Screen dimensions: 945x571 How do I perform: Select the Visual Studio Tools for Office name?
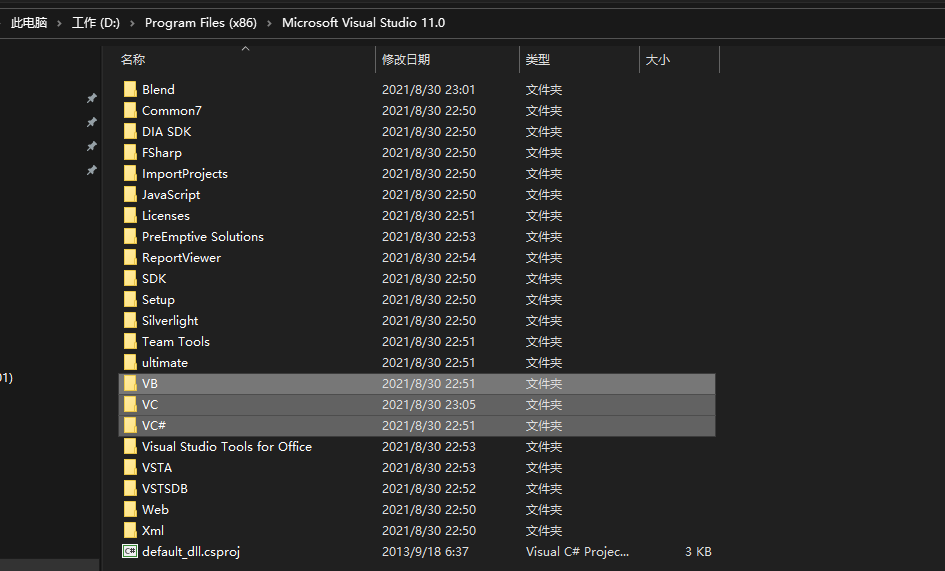[x=227, y=447]
